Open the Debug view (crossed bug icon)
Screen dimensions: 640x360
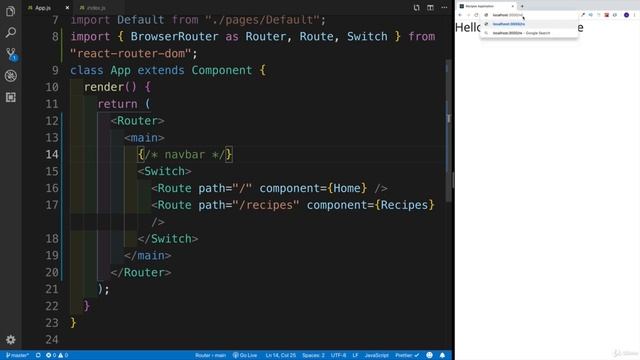[x=11, y=76]
